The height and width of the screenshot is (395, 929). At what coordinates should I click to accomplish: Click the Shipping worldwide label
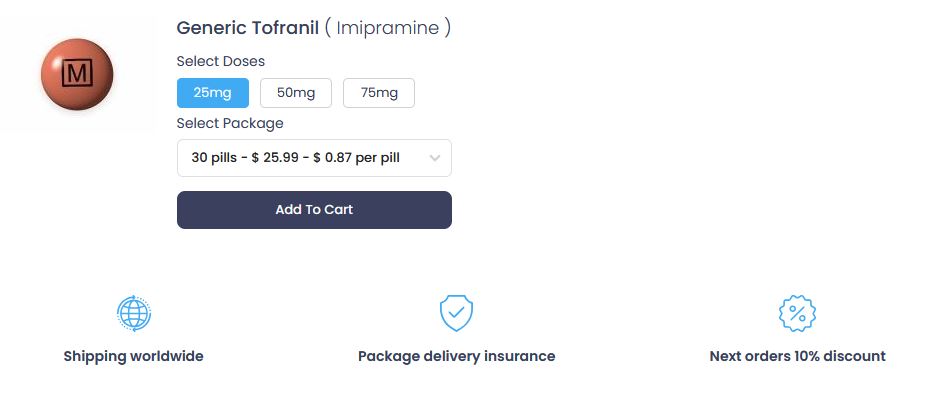[x=133, y=357]
